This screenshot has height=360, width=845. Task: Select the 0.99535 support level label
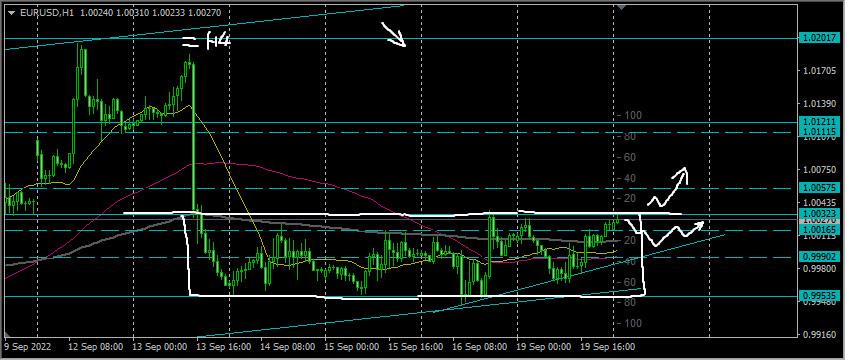[821, 296]
